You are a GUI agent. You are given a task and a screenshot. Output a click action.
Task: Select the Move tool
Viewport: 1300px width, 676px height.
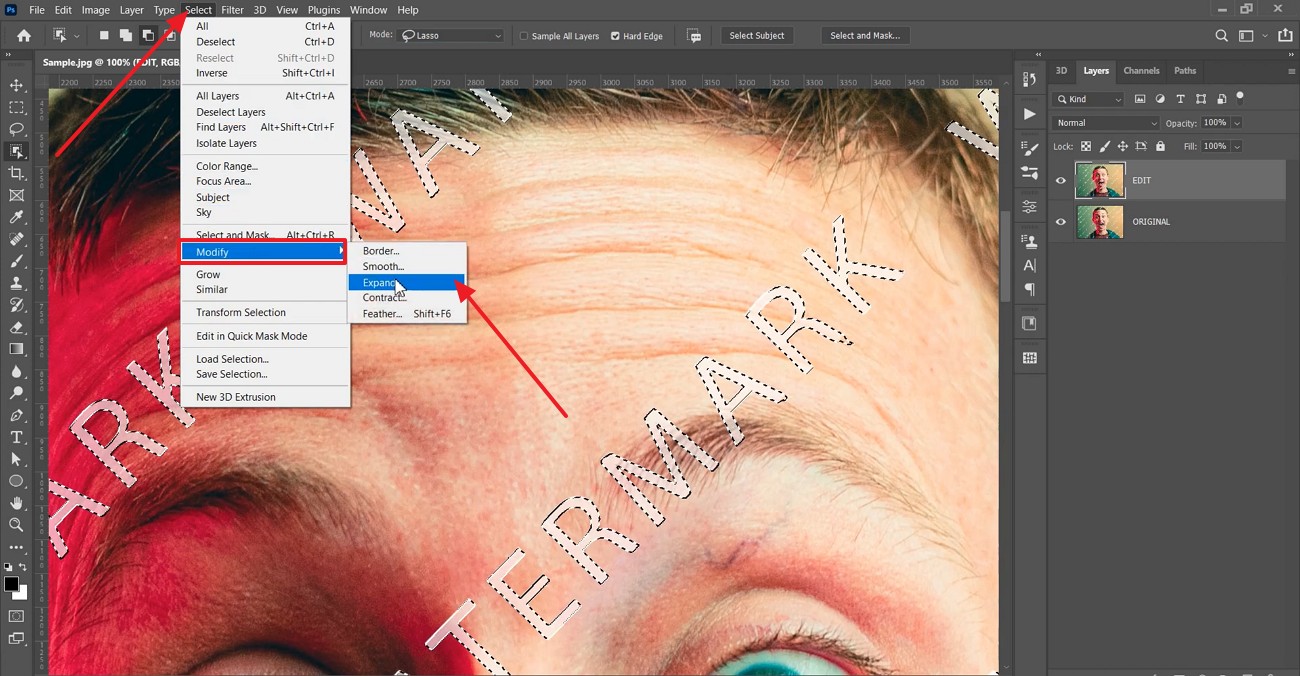(x=16, y=86)
